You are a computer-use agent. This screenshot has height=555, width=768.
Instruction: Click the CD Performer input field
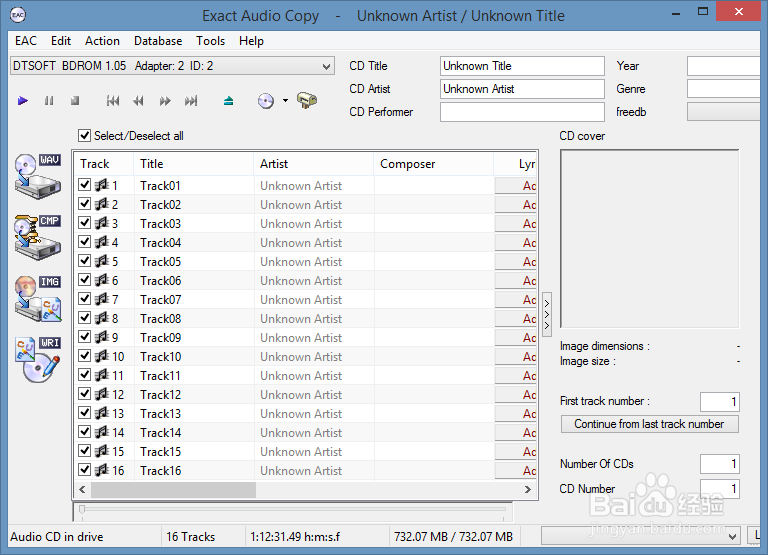(522, 112)
